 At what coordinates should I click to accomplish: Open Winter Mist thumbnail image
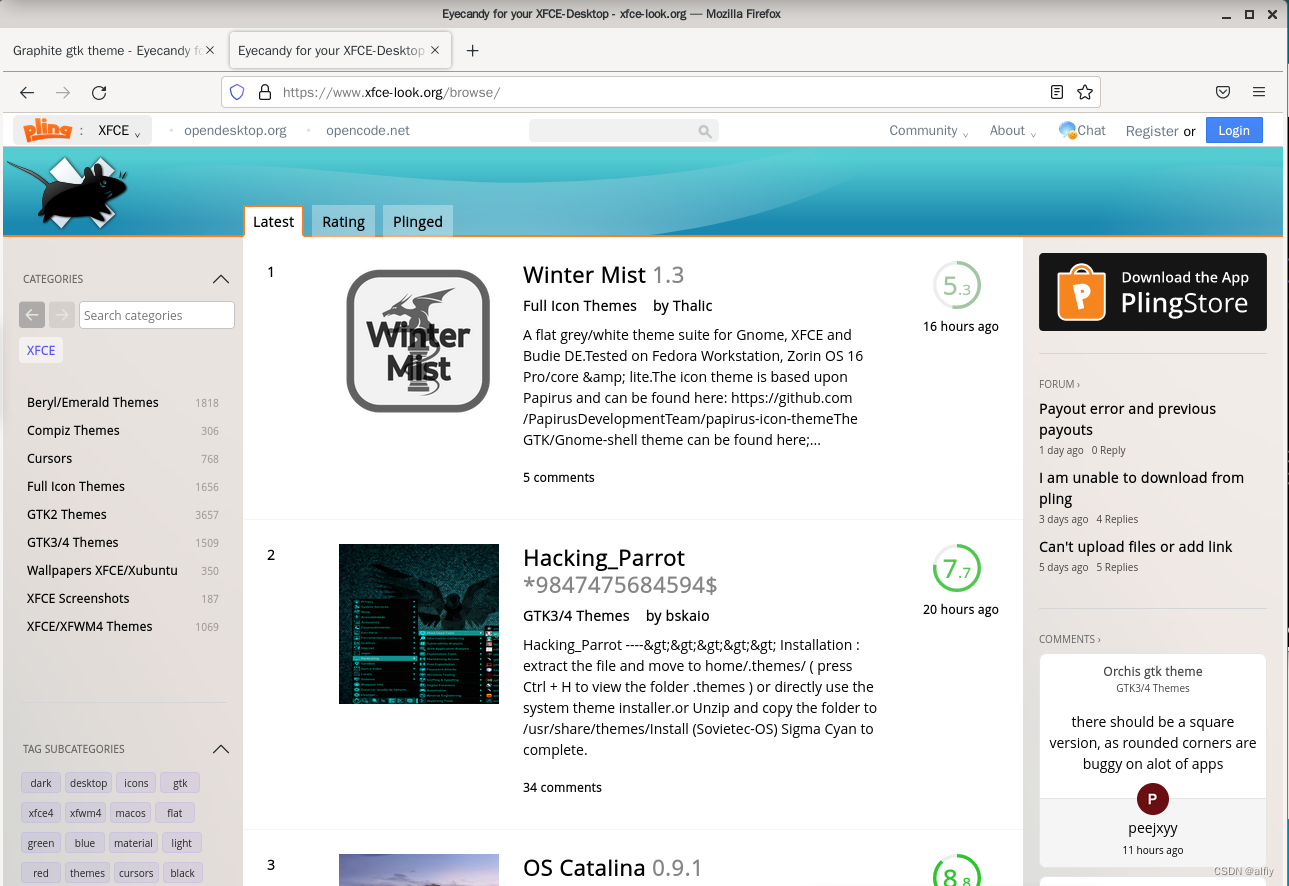(x=418, y=341)
